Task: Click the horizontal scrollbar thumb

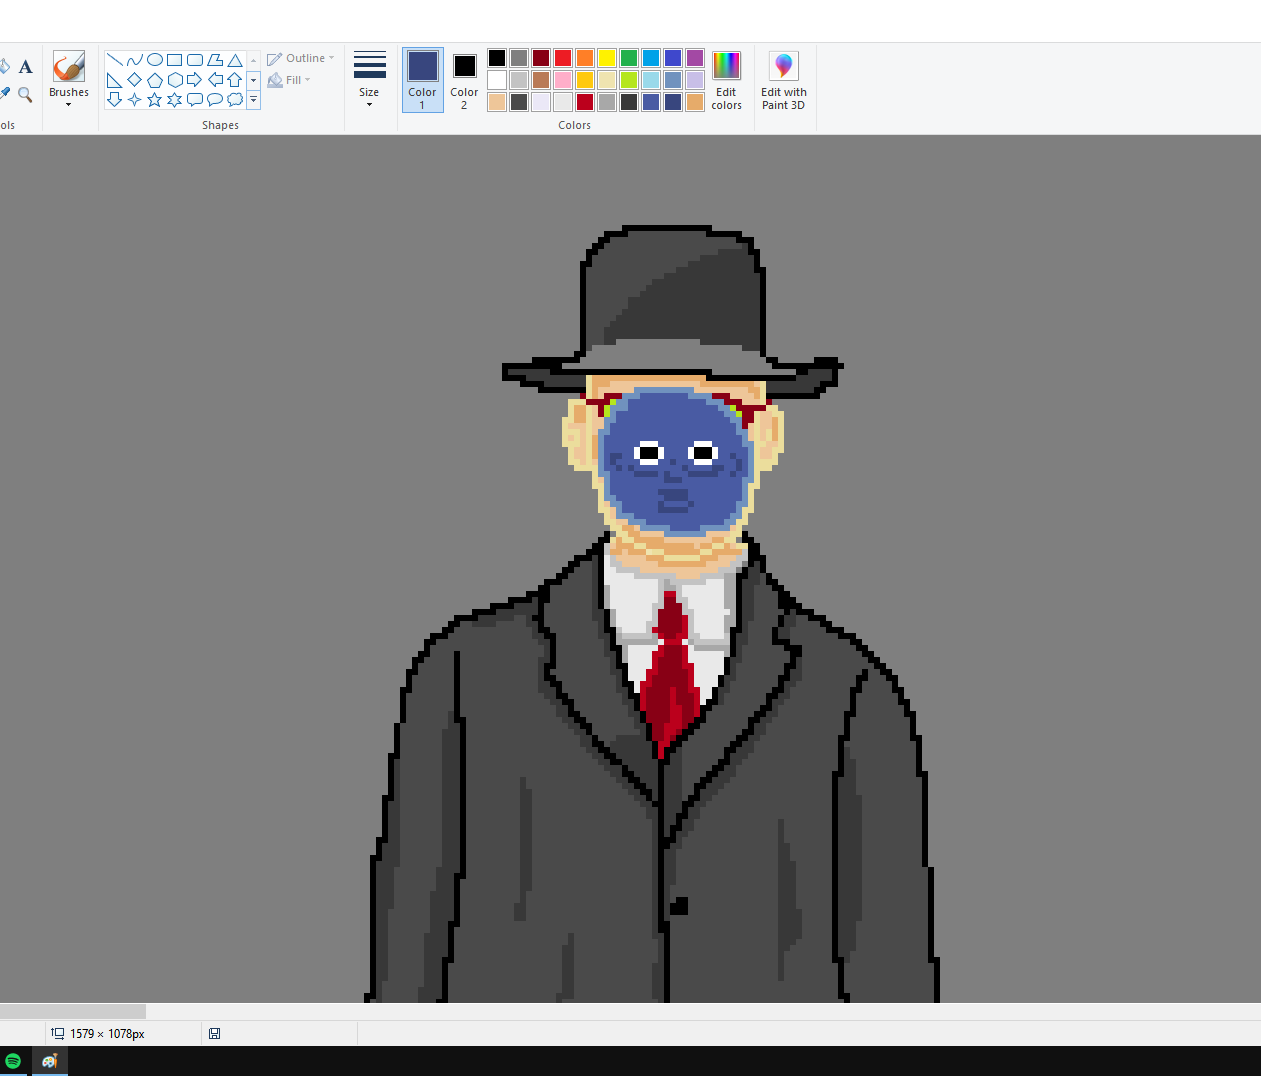Action: click(73, 1012)
